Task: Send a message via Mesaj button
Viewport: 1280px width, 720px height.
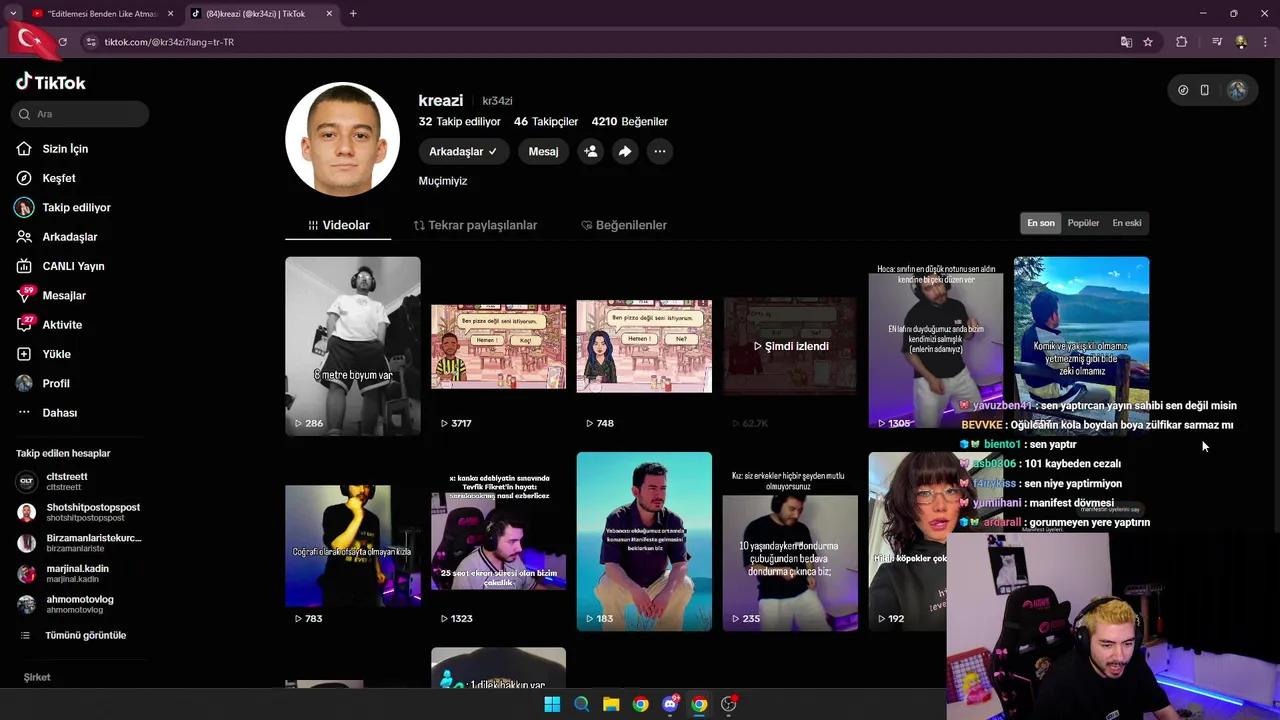Action: click(x=543, y=151)
